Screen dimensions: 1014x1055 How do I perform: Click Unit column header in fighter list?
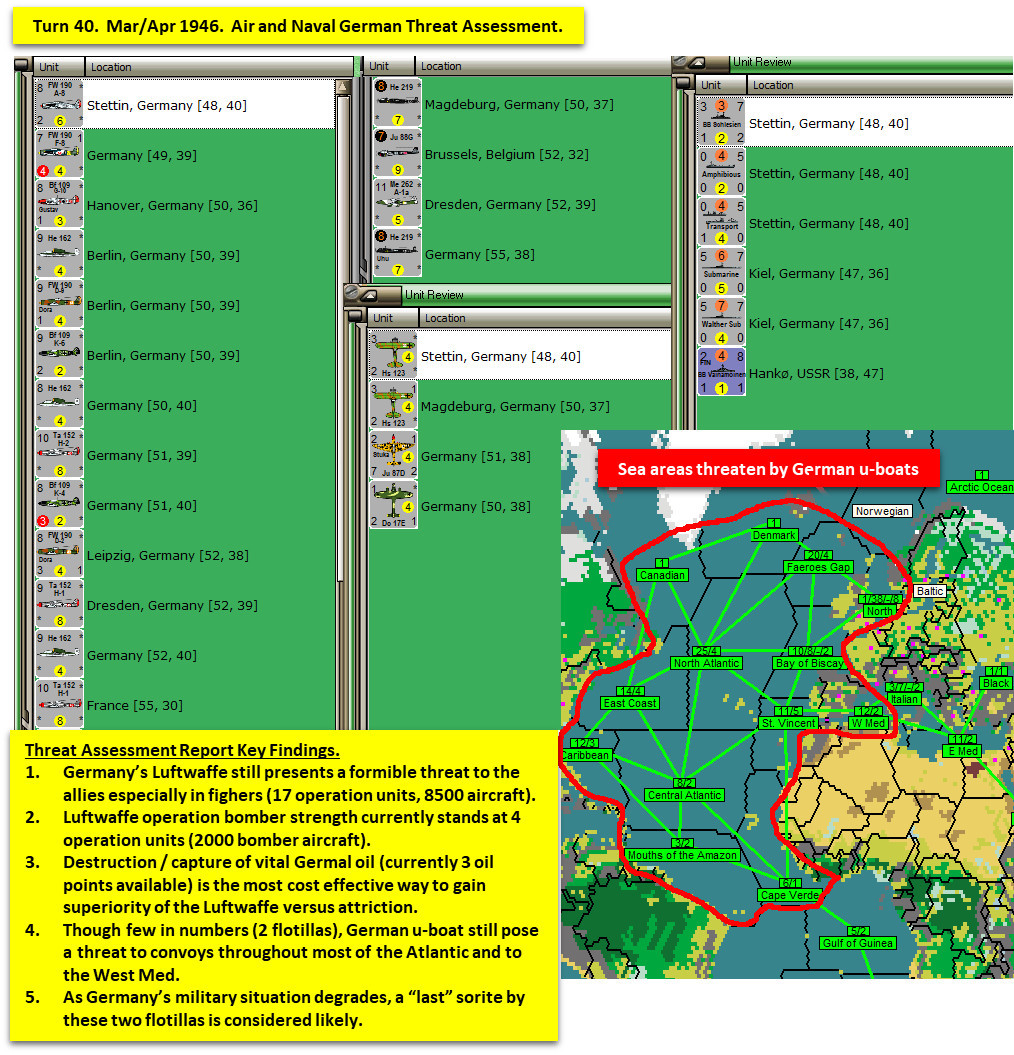59,67
